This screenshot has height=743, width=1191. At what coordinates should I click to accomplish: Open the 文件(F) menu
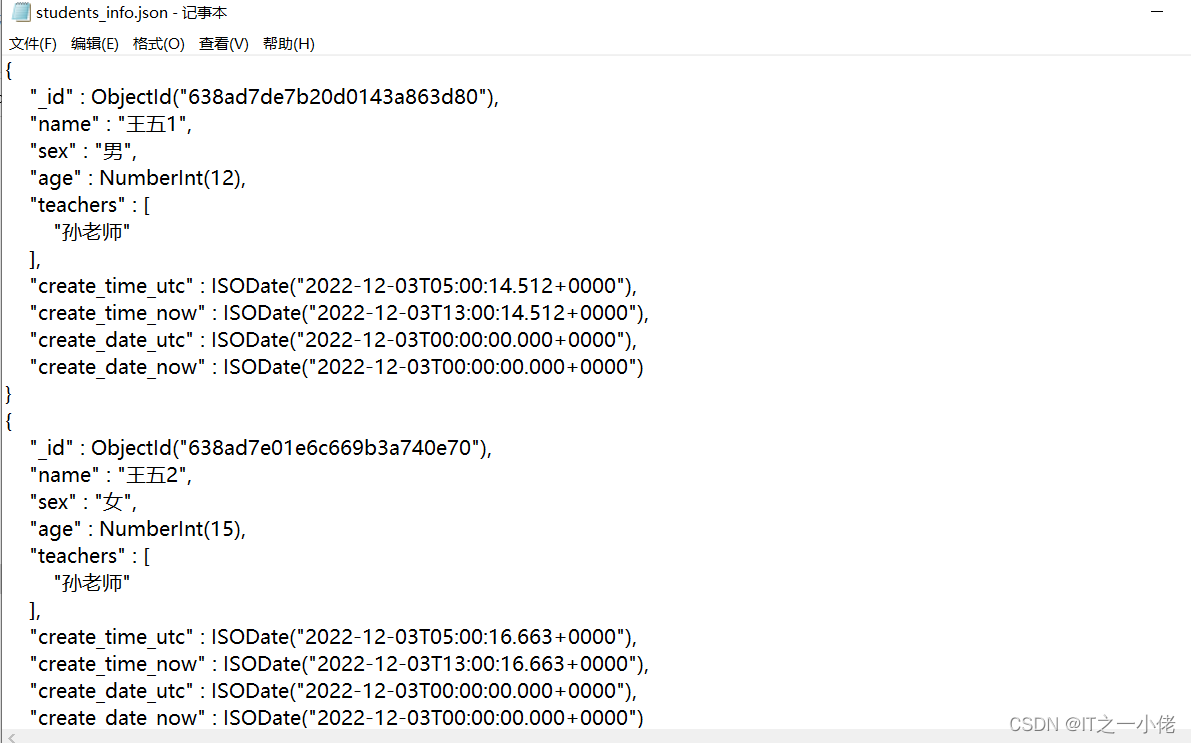[33, 44]
